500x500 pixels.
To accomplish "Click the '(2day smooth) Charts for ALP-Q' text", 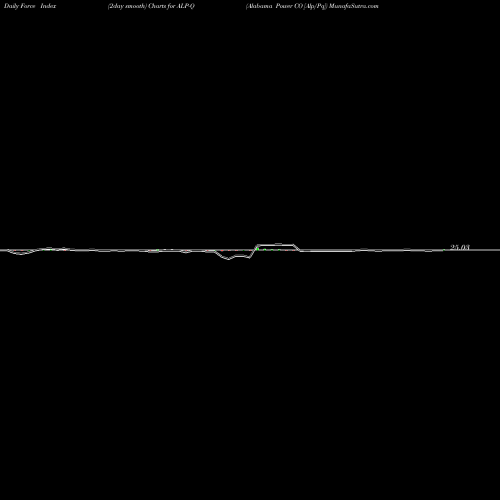I will click(x=151, y=6).
